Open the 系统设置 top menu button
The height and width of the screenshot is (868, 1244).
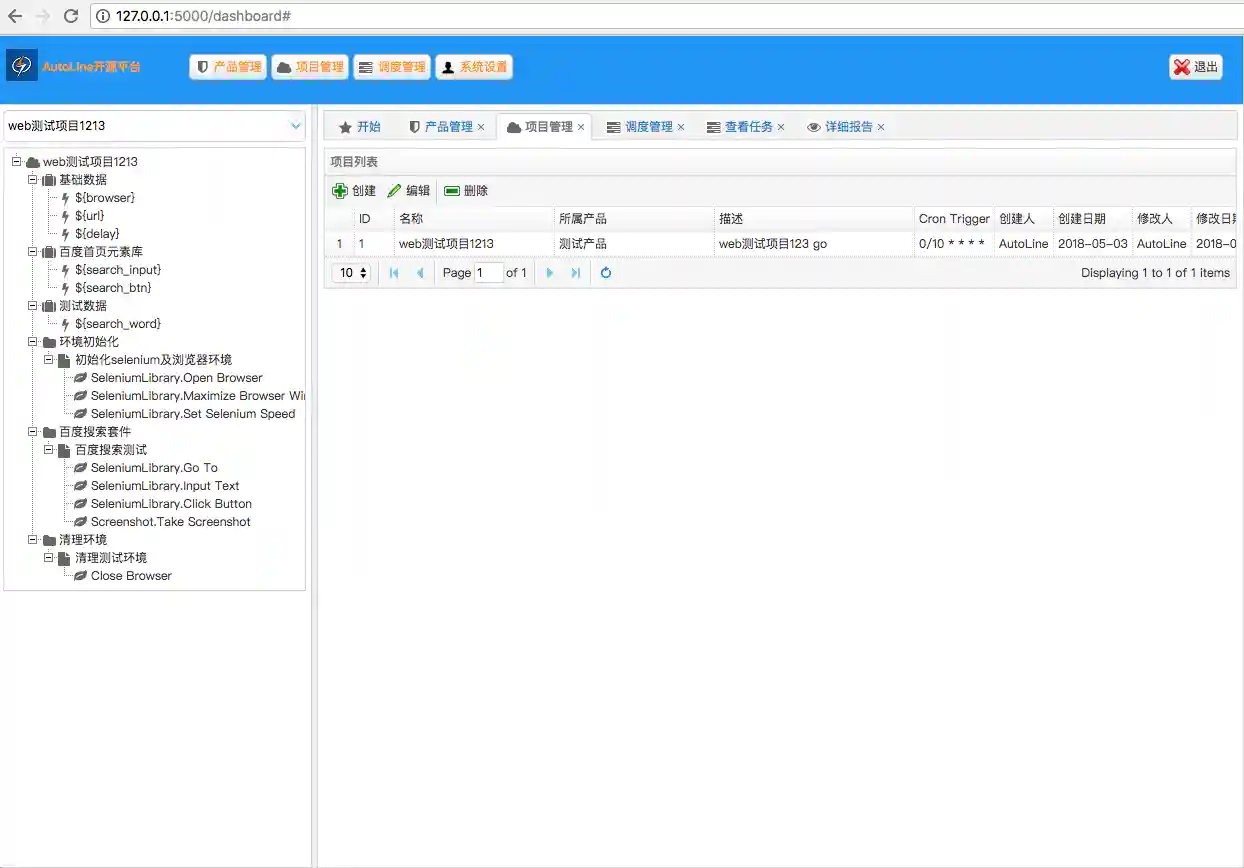tap(474, 67)
